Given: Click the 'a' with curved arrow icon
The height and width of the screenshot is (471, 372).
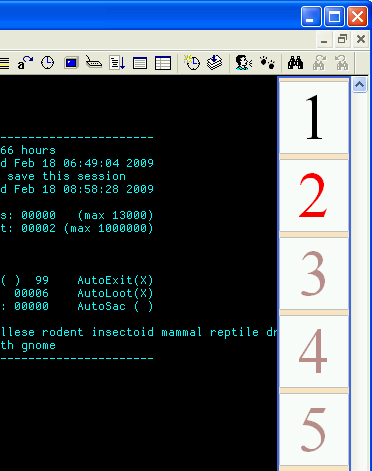Looking at the screenshot, I should (x=25, y=63).
